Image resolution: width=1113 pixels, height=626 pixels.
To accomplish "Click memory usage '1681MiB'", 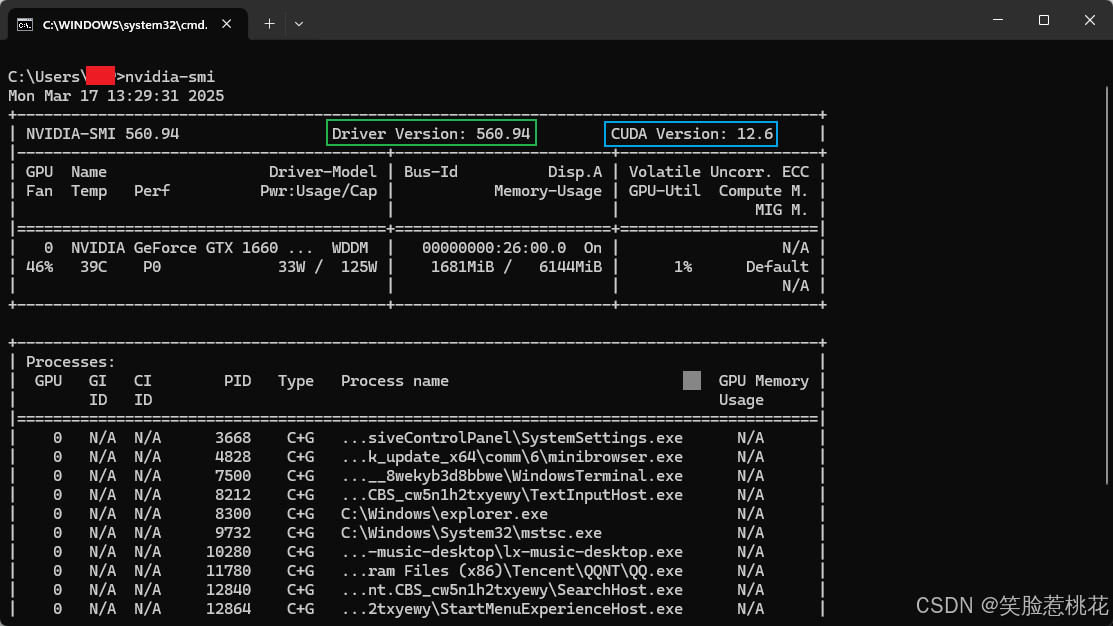I will [462, 267].
